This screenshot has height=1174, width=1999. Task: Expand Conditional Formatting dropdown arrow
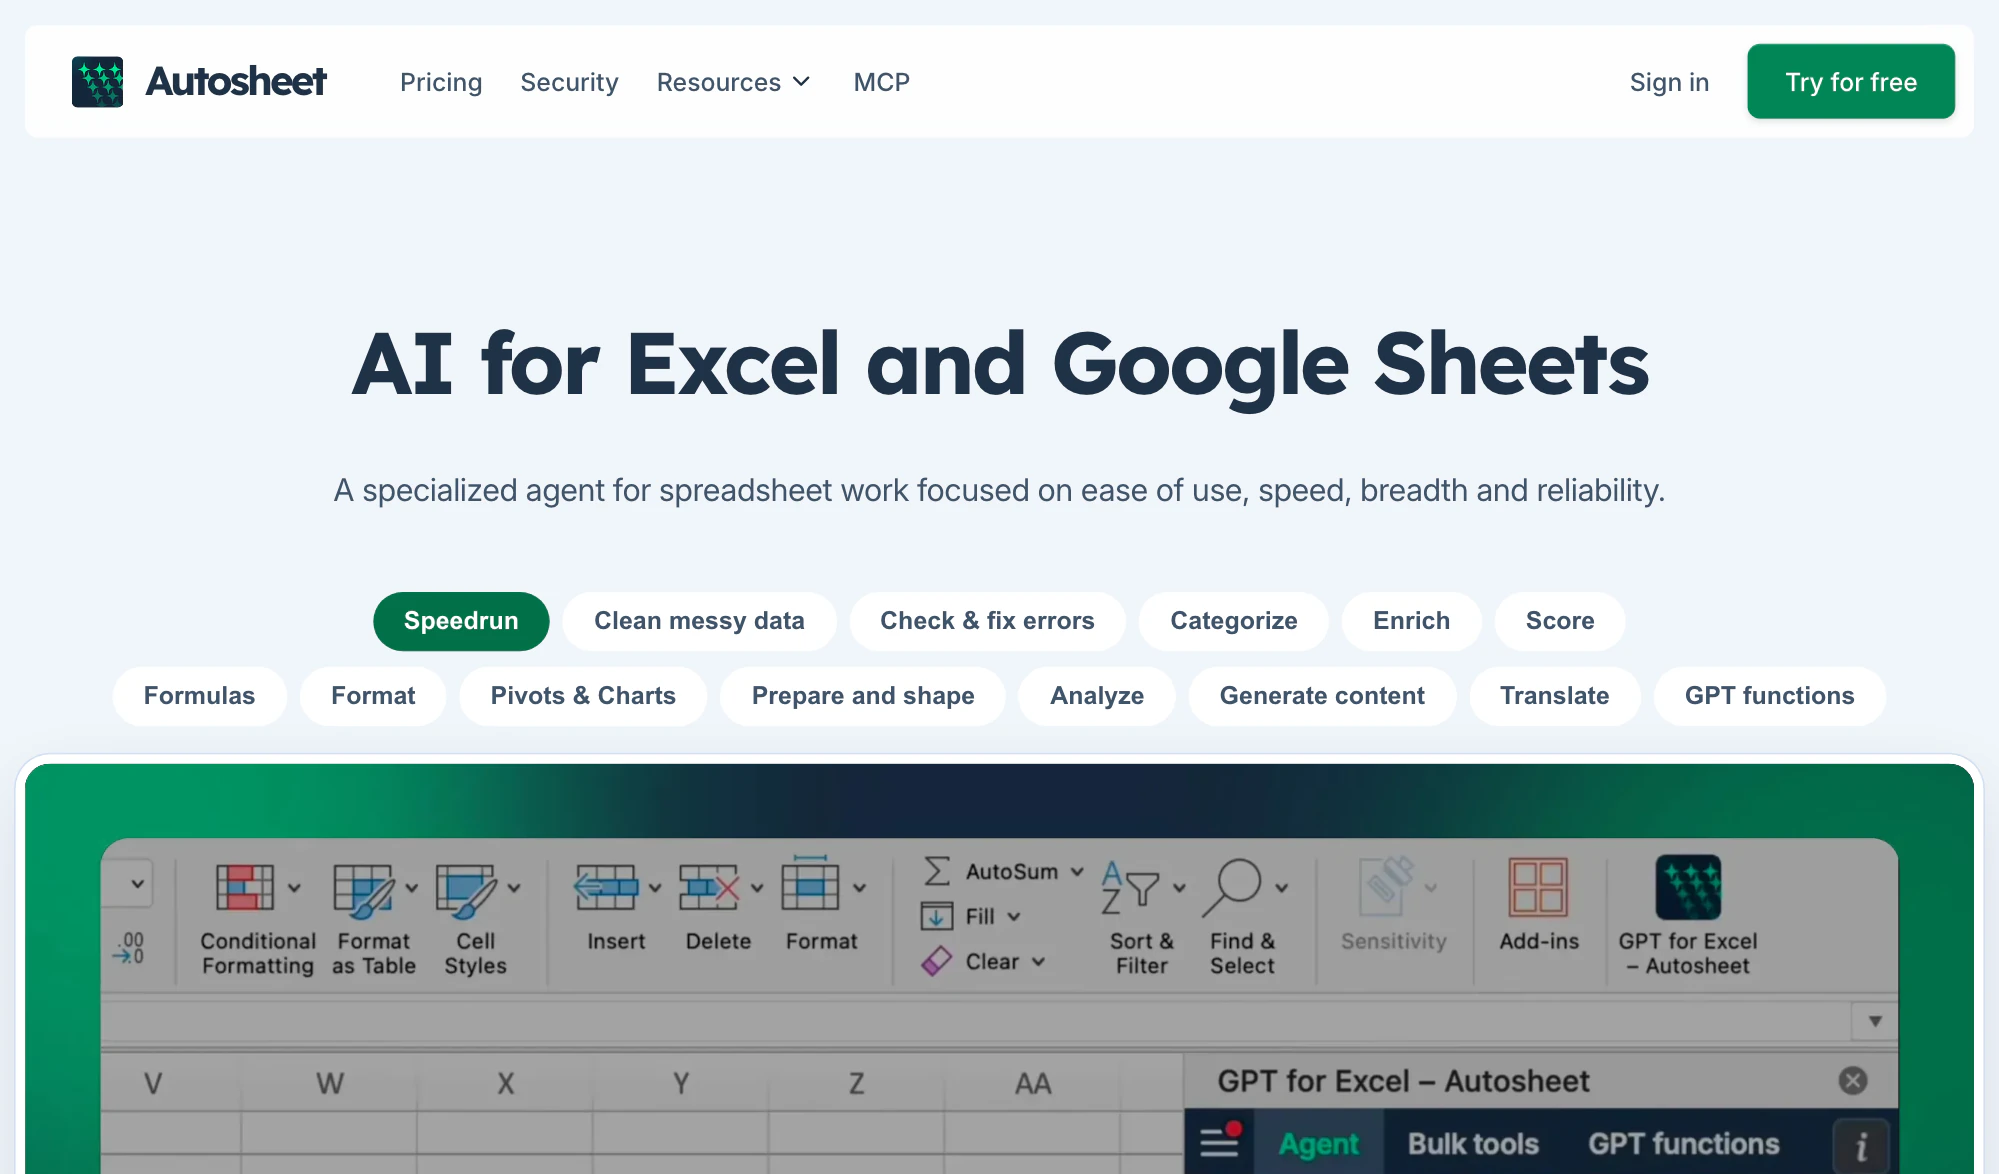point(294,888)
